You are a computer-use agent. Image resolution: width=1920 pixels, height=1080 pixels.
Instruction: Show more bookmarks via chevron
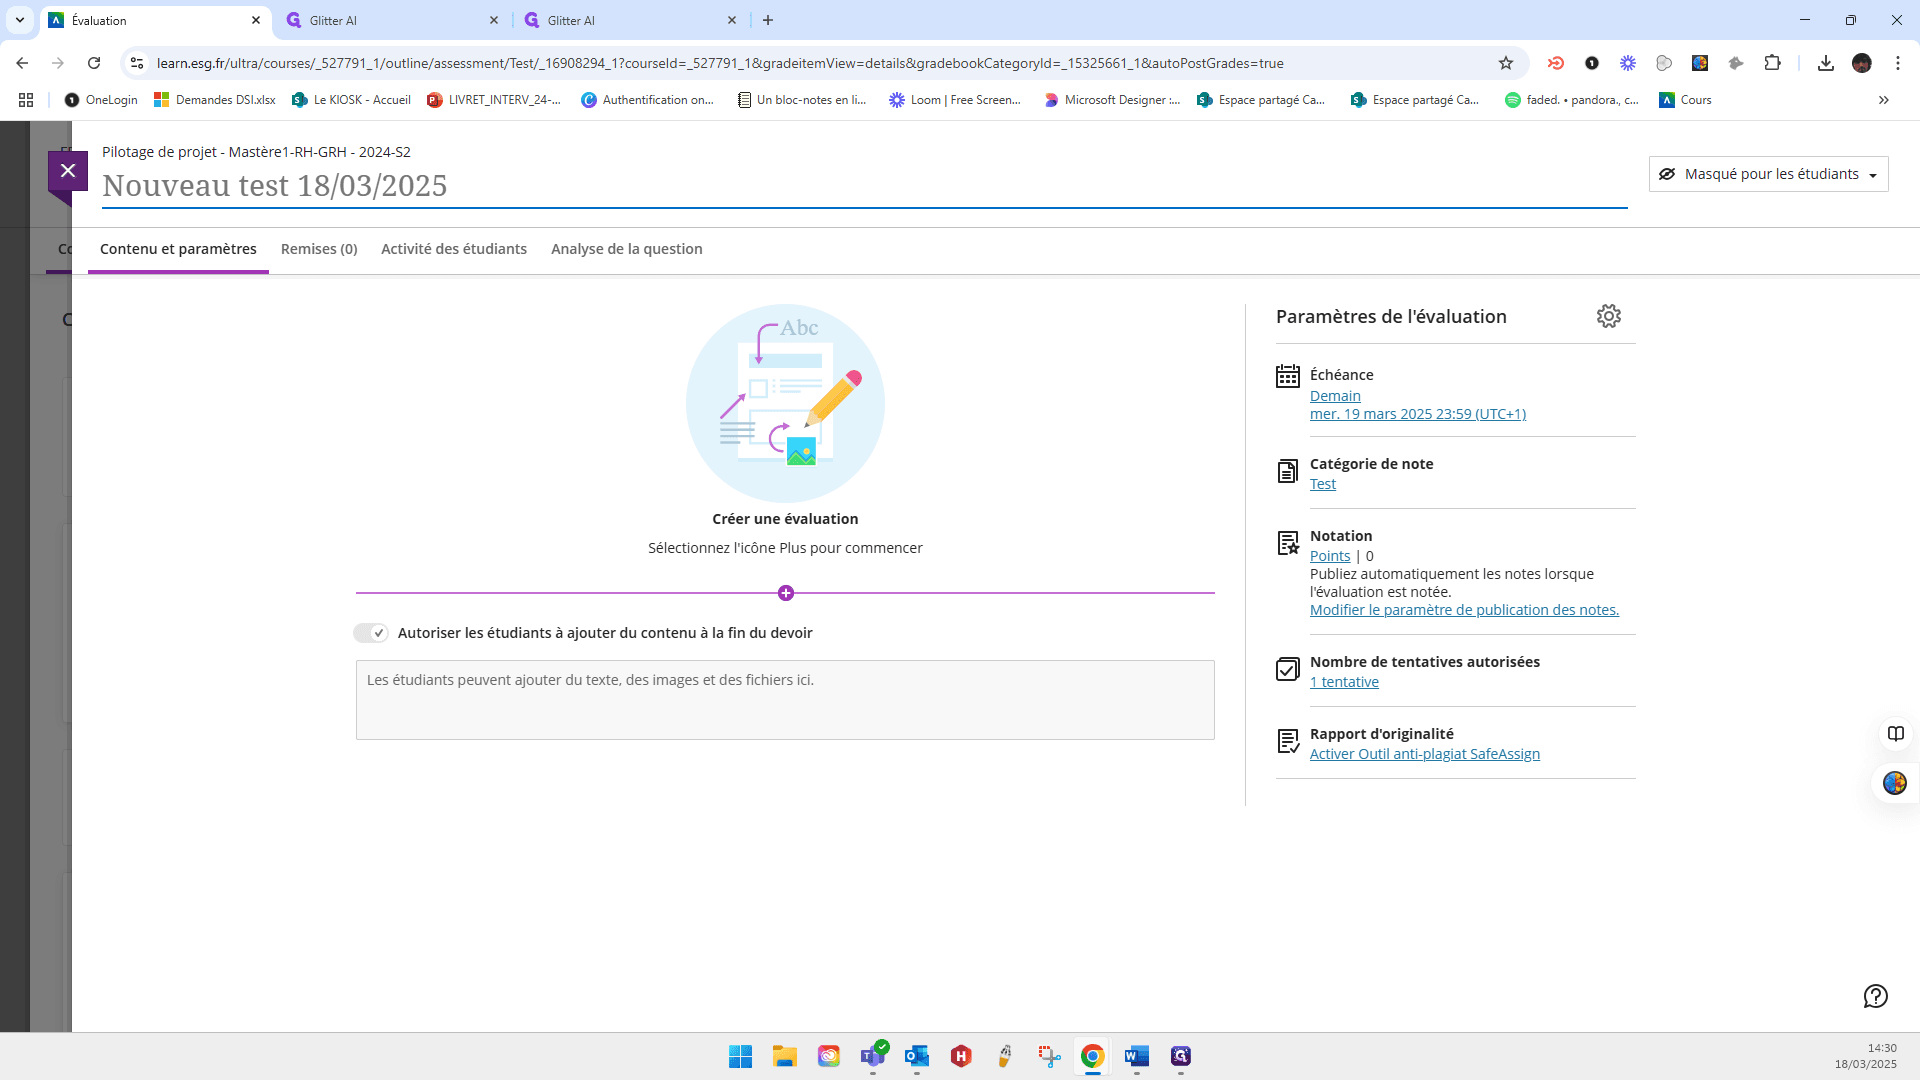(x=1884, y=100)
